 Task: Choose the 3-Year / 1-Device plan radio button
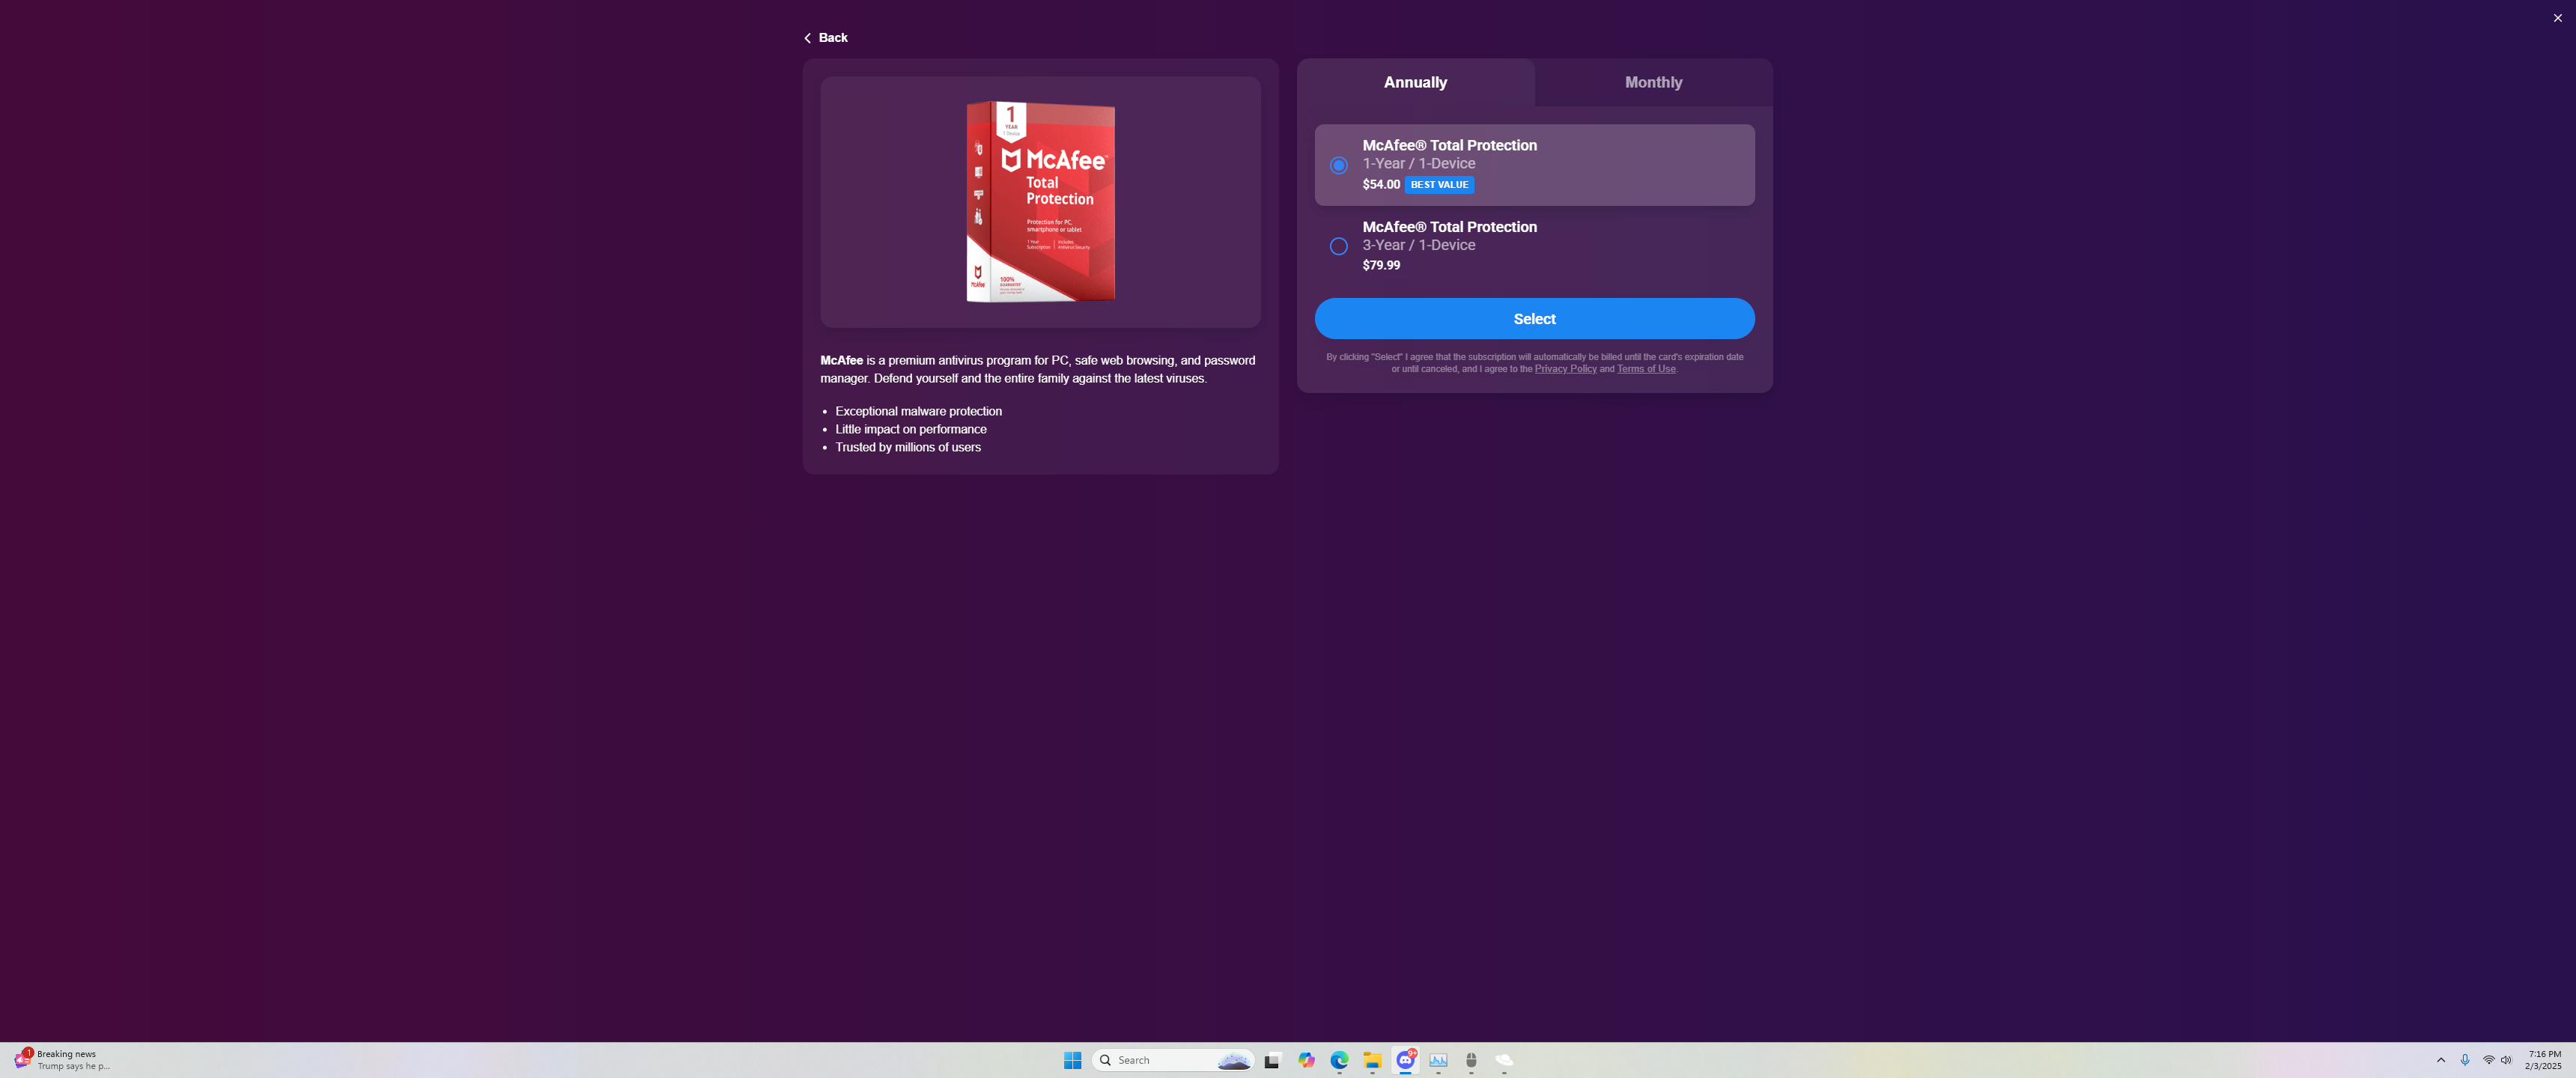pyautogui.click(x=1338, y=246)
